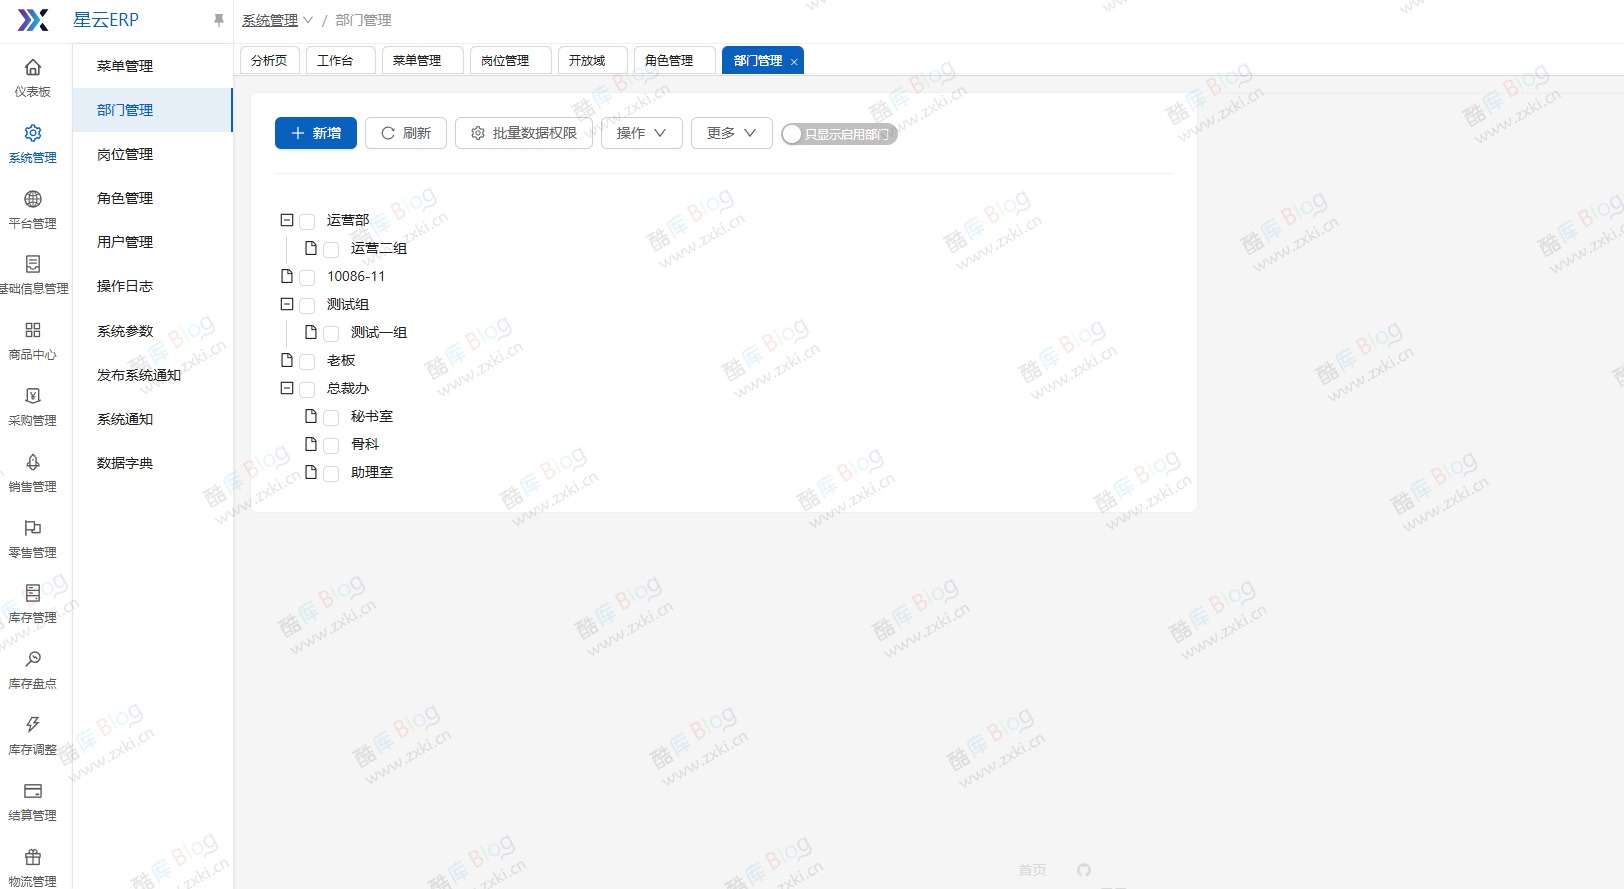Check the 运营二组 checkbox
Image resolution: width=1624 pixels, height=889 pixels.
(x=331, y=249)
